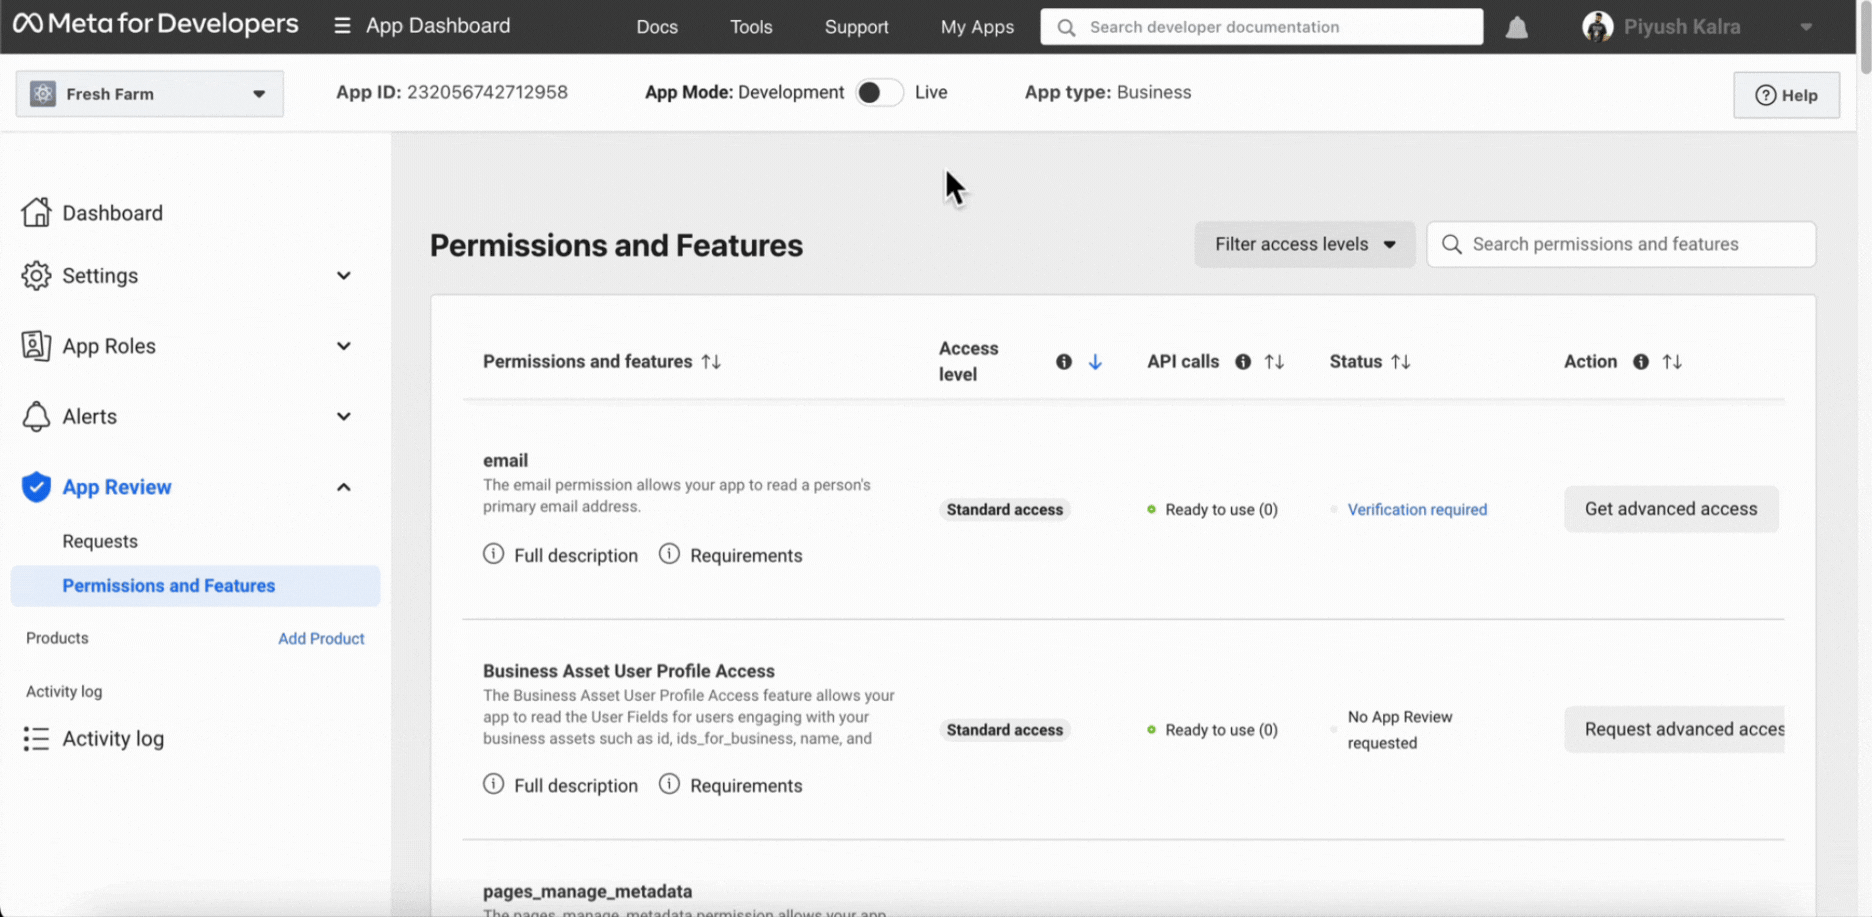This screenshot has width=1872, height=917.
Task: Click the Access level info icon
Action: coord(1064,362)
